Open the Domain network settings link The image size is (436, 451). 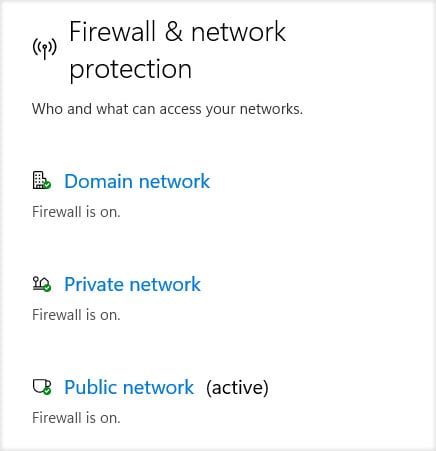click(137, 181)
